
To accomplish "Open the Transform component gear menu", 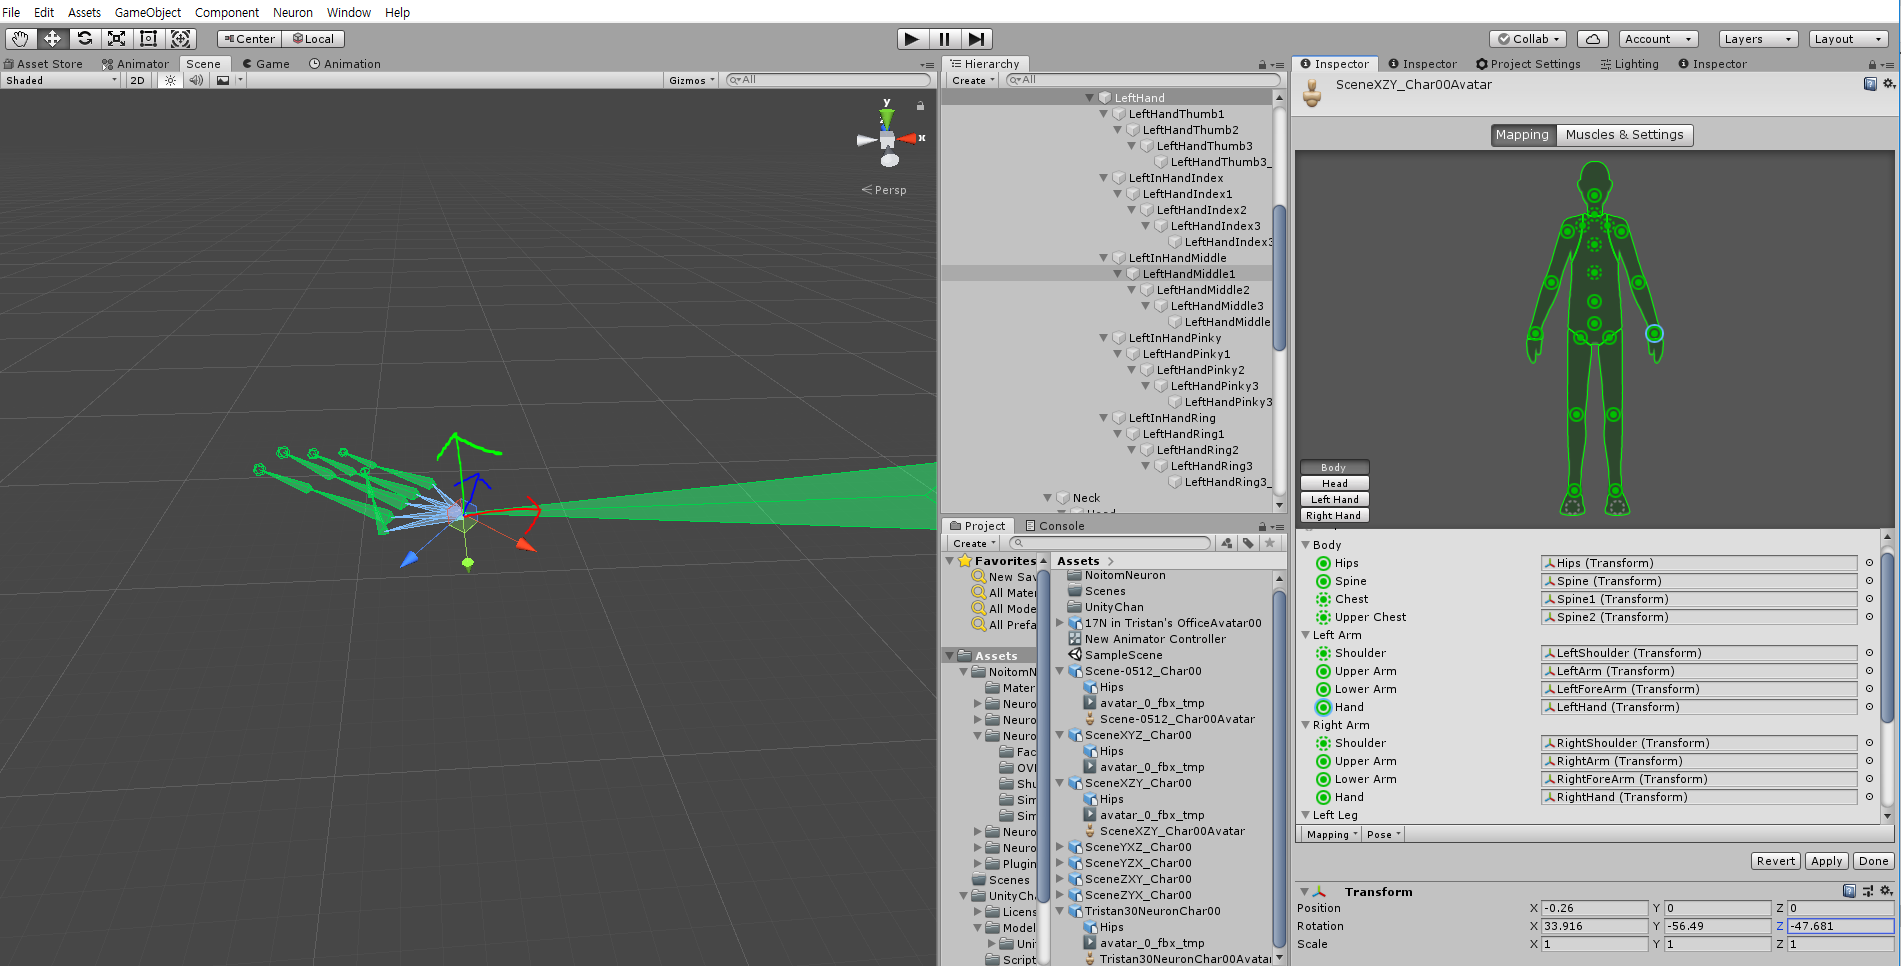I will (x=1887, y=891).
